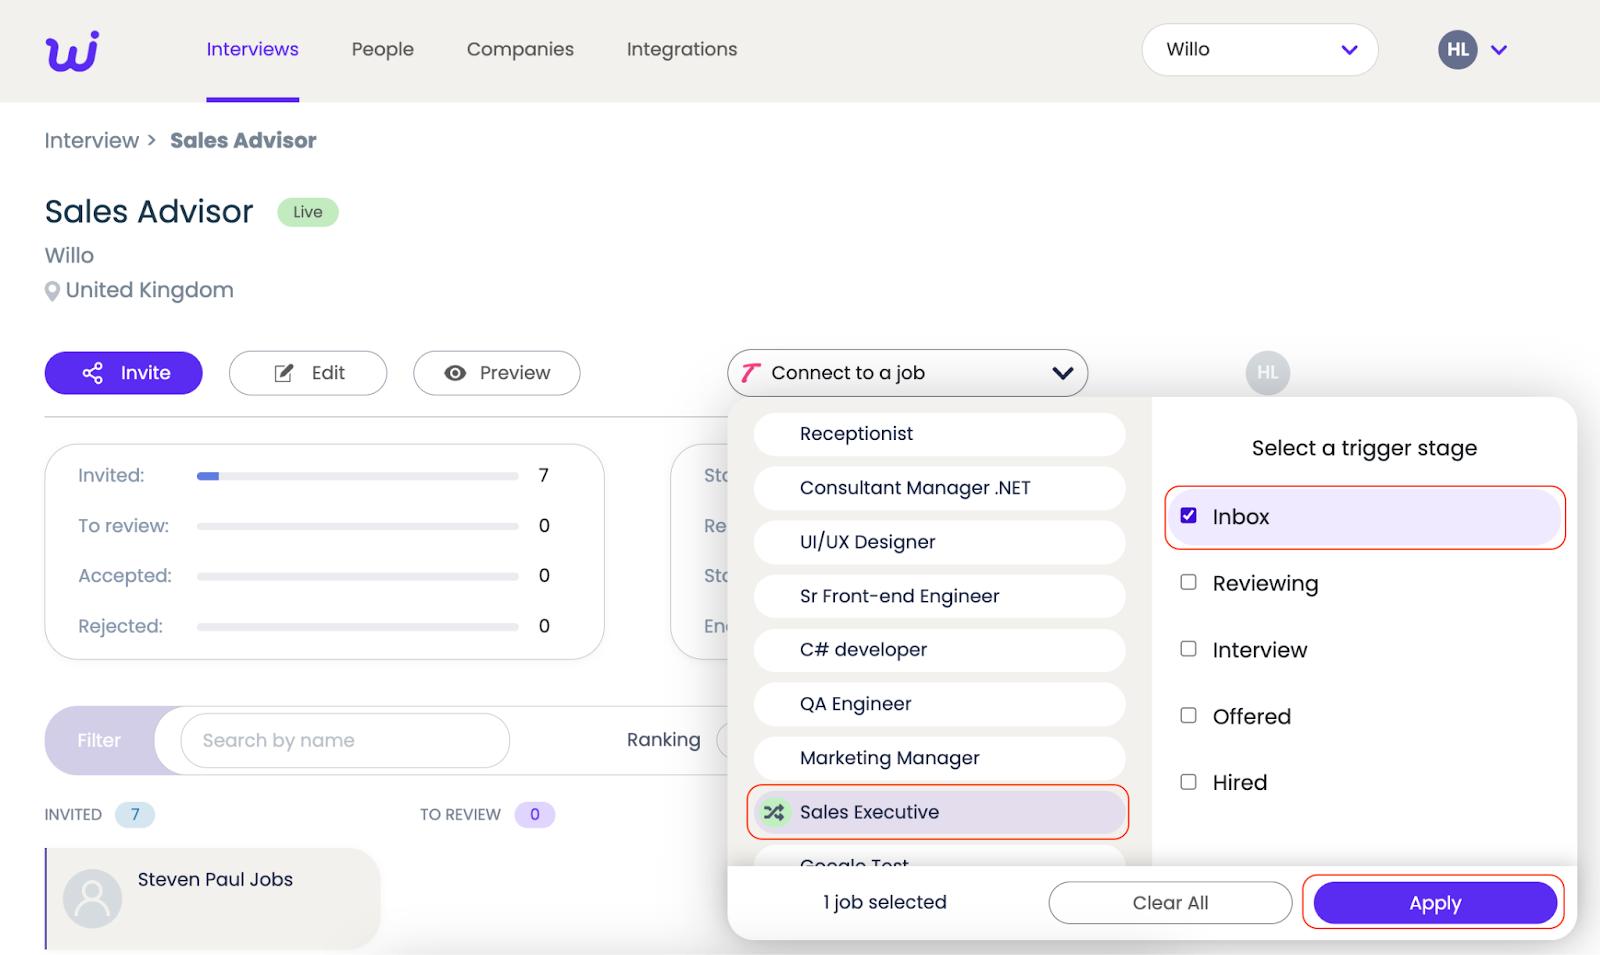Click the Filter button

coord(99,740)
